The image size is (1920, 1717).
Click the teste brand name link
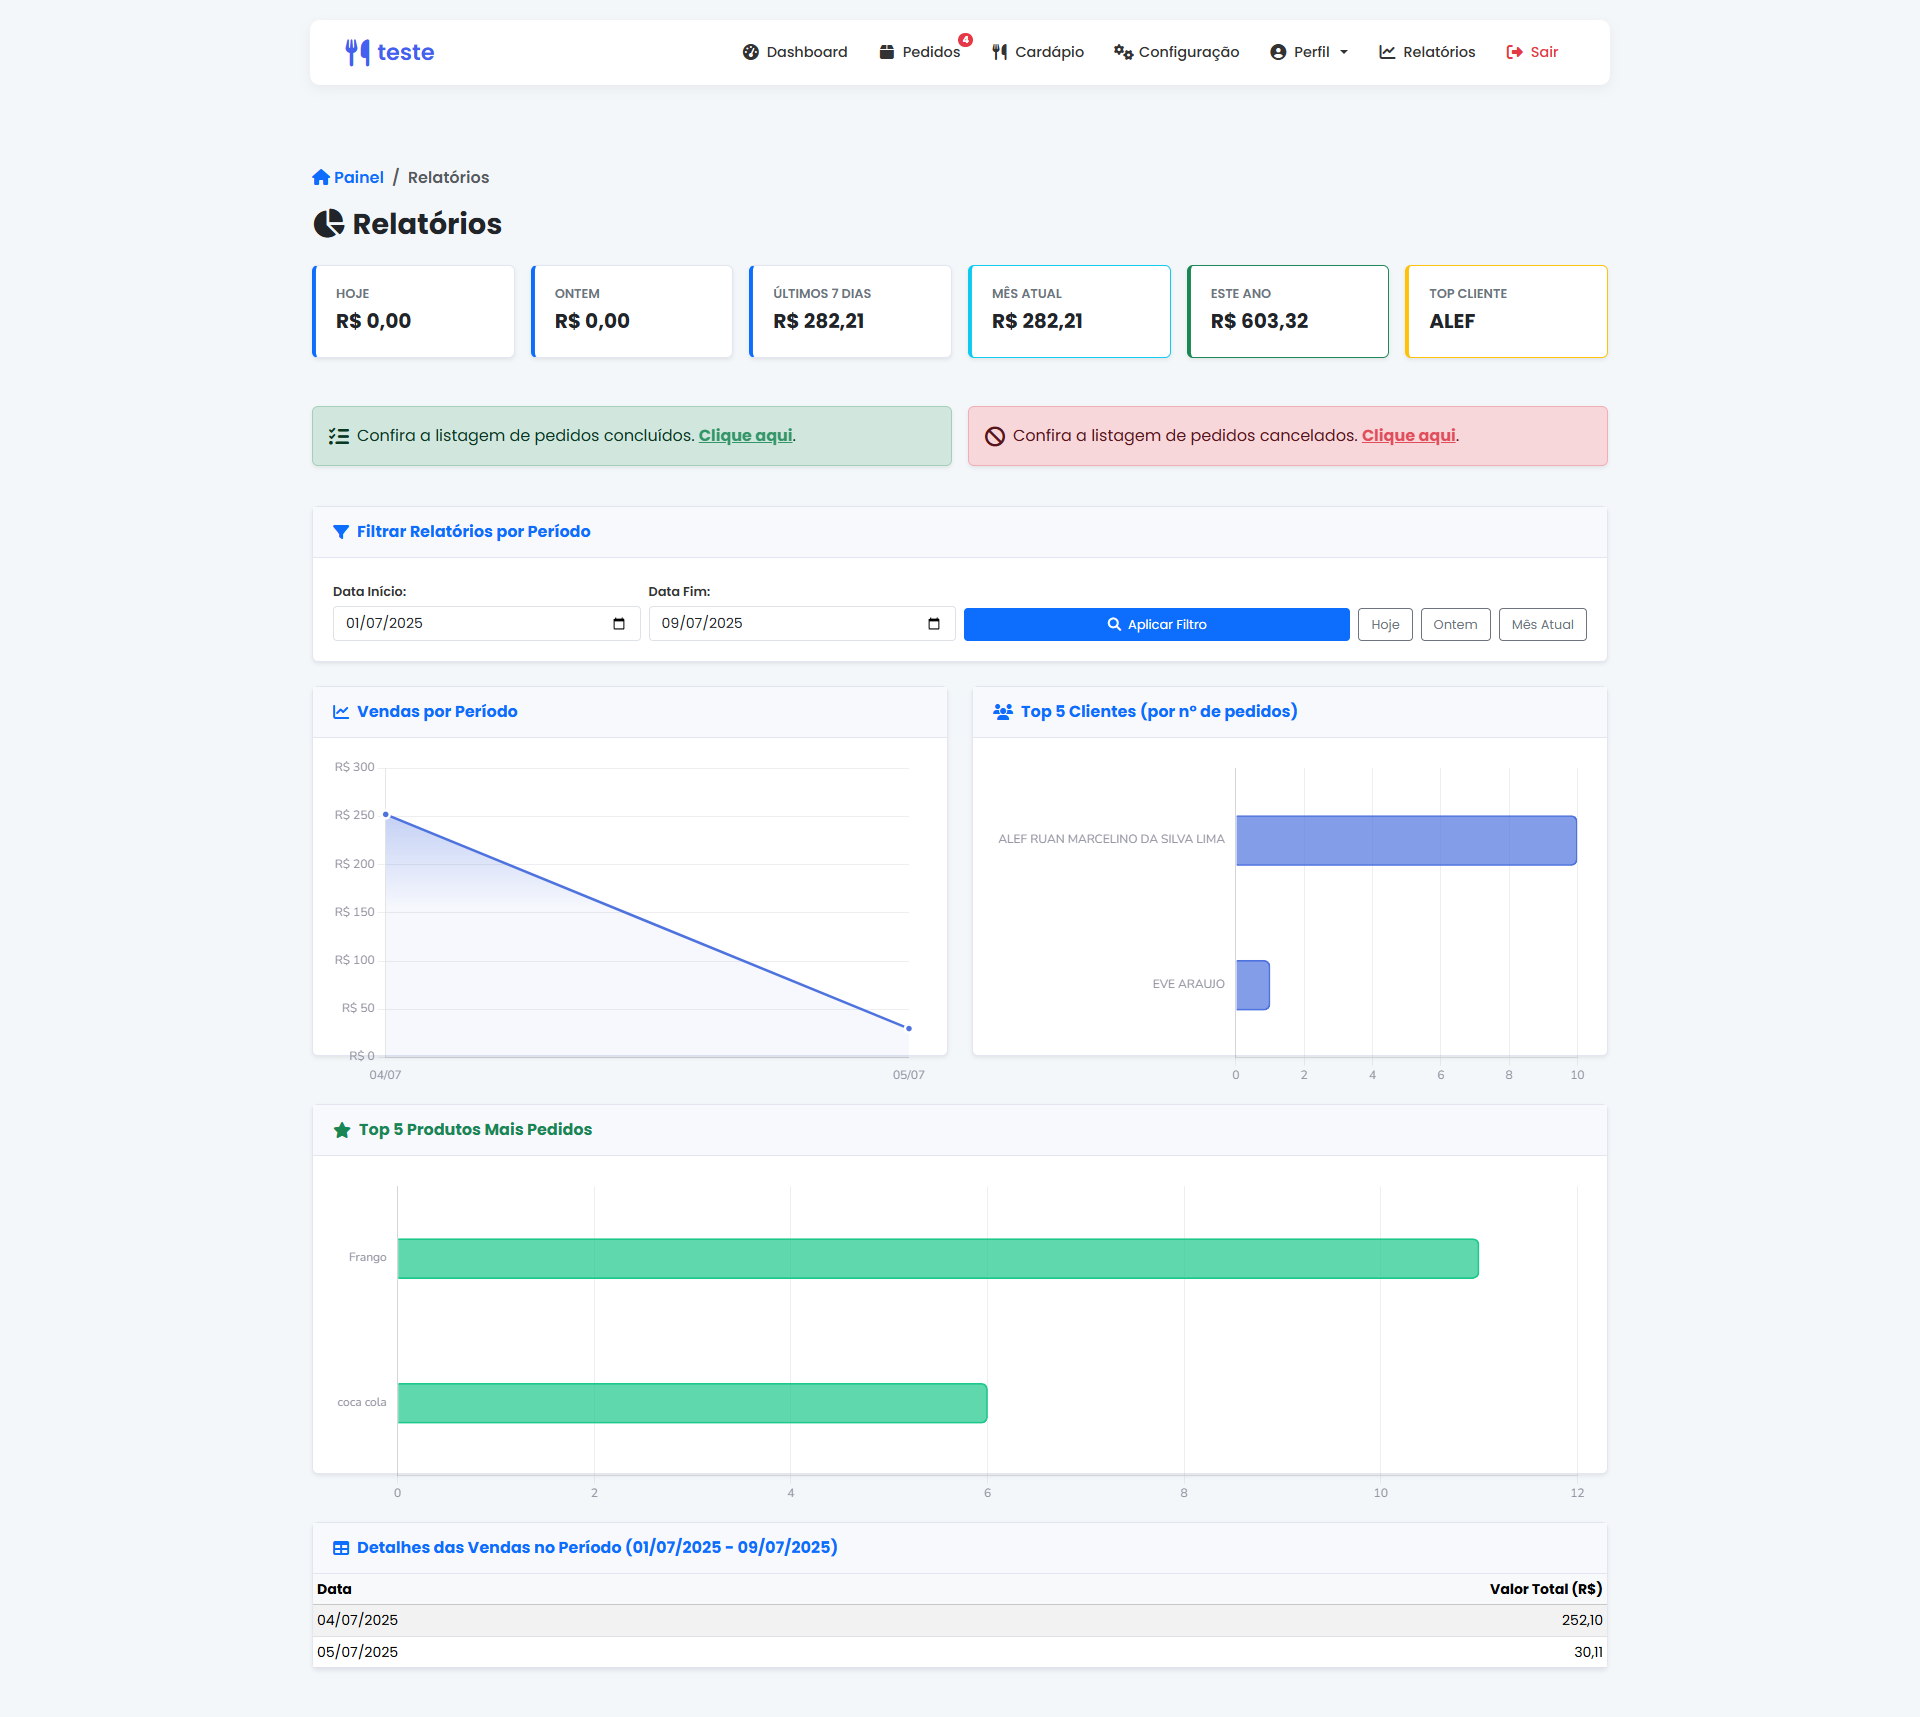[405, 52]
